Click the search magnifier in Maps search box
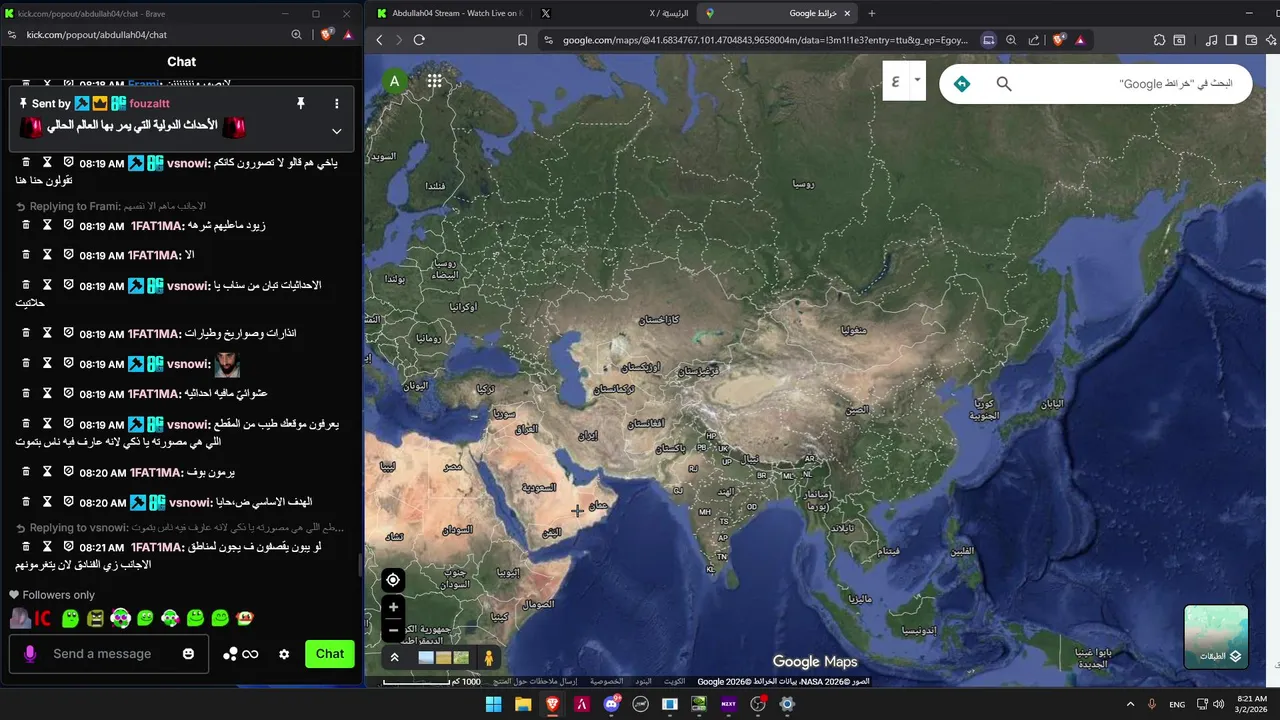The height and width of the screenshot is (720, 1280). point(1004,84)
